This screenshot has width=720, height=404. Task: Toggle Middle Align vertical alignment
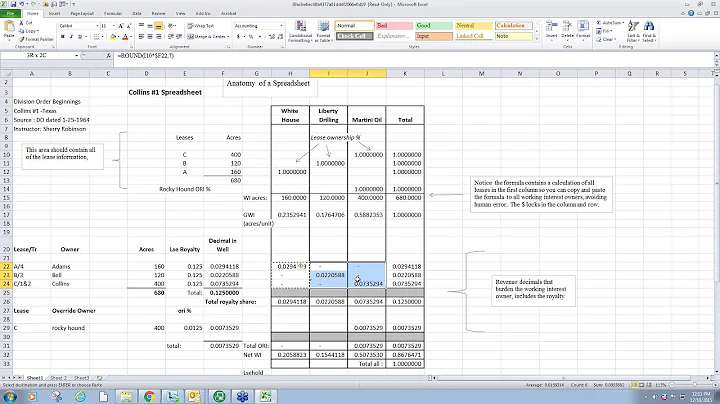[150, 26]
